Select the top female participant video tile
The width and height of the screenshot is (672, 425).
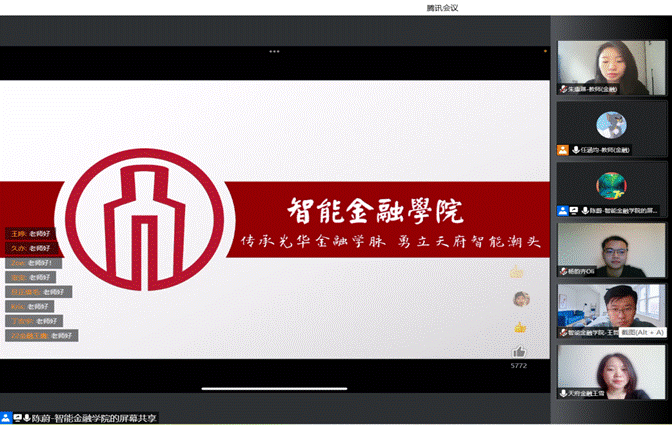[x=611, y=68]
